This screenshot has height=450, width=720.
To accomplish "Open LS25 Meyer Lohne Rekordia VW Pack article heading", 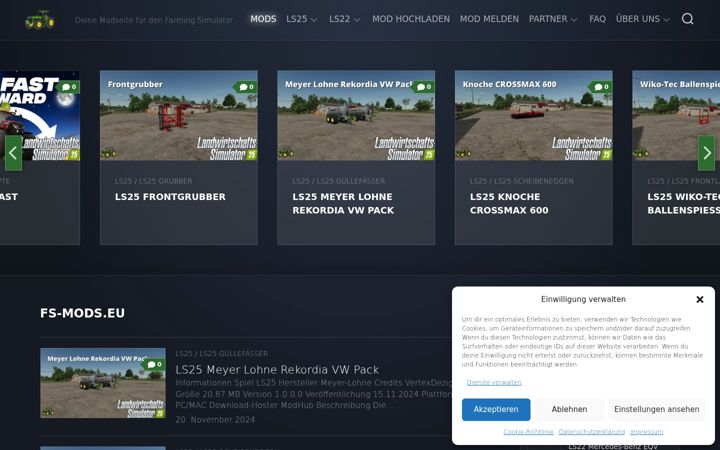I will click(x=277, y=370).
